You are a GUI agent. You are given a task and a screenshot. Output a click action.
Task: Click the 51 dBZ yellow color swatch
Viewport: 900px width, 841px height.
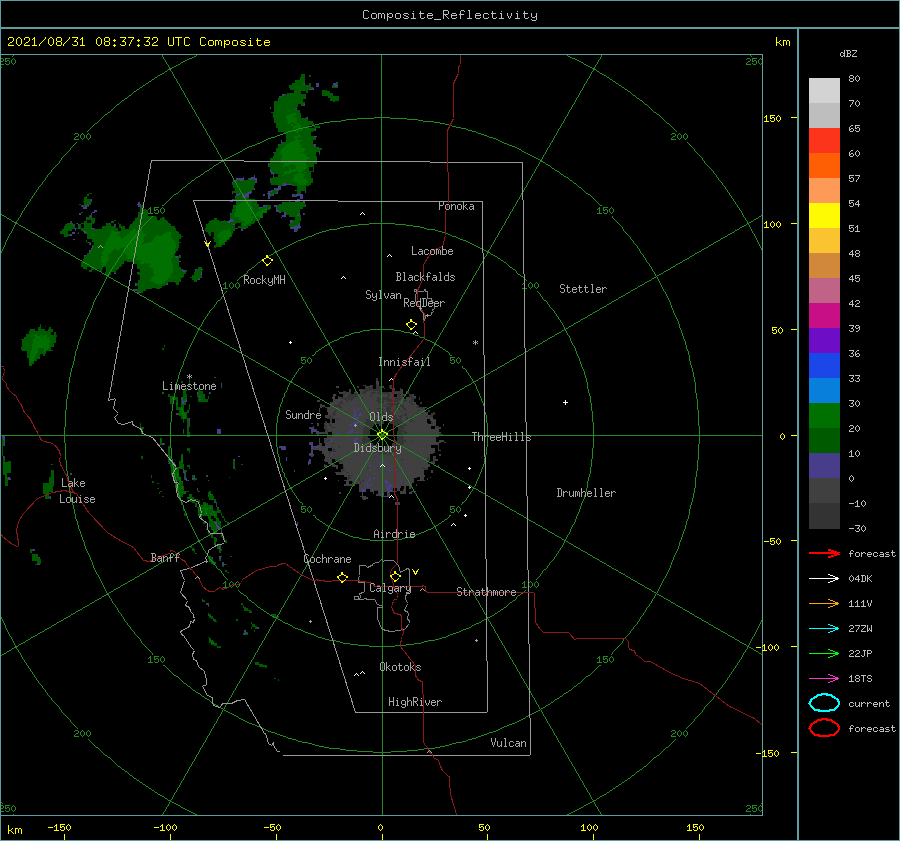point(824,215)
